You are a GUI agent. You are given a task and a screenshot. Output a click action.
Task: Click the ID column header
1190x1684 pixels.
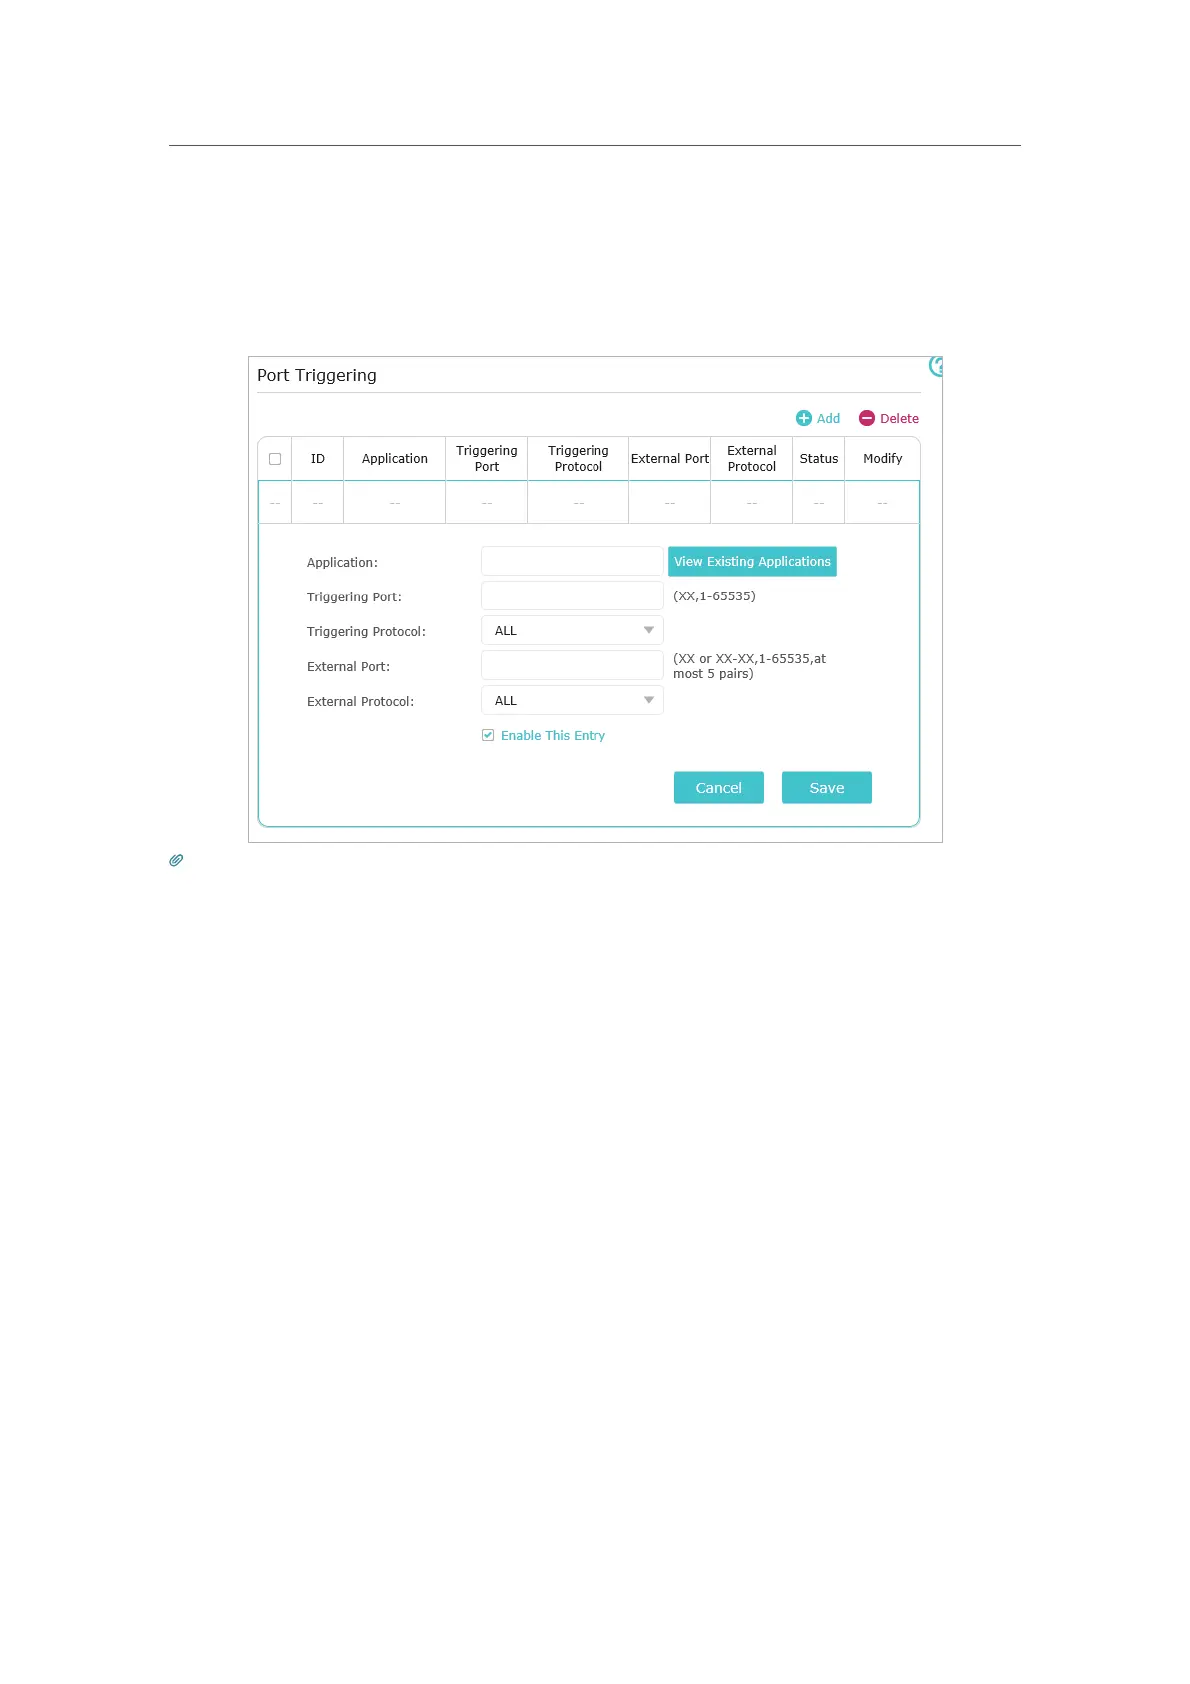tap(318, 459)
